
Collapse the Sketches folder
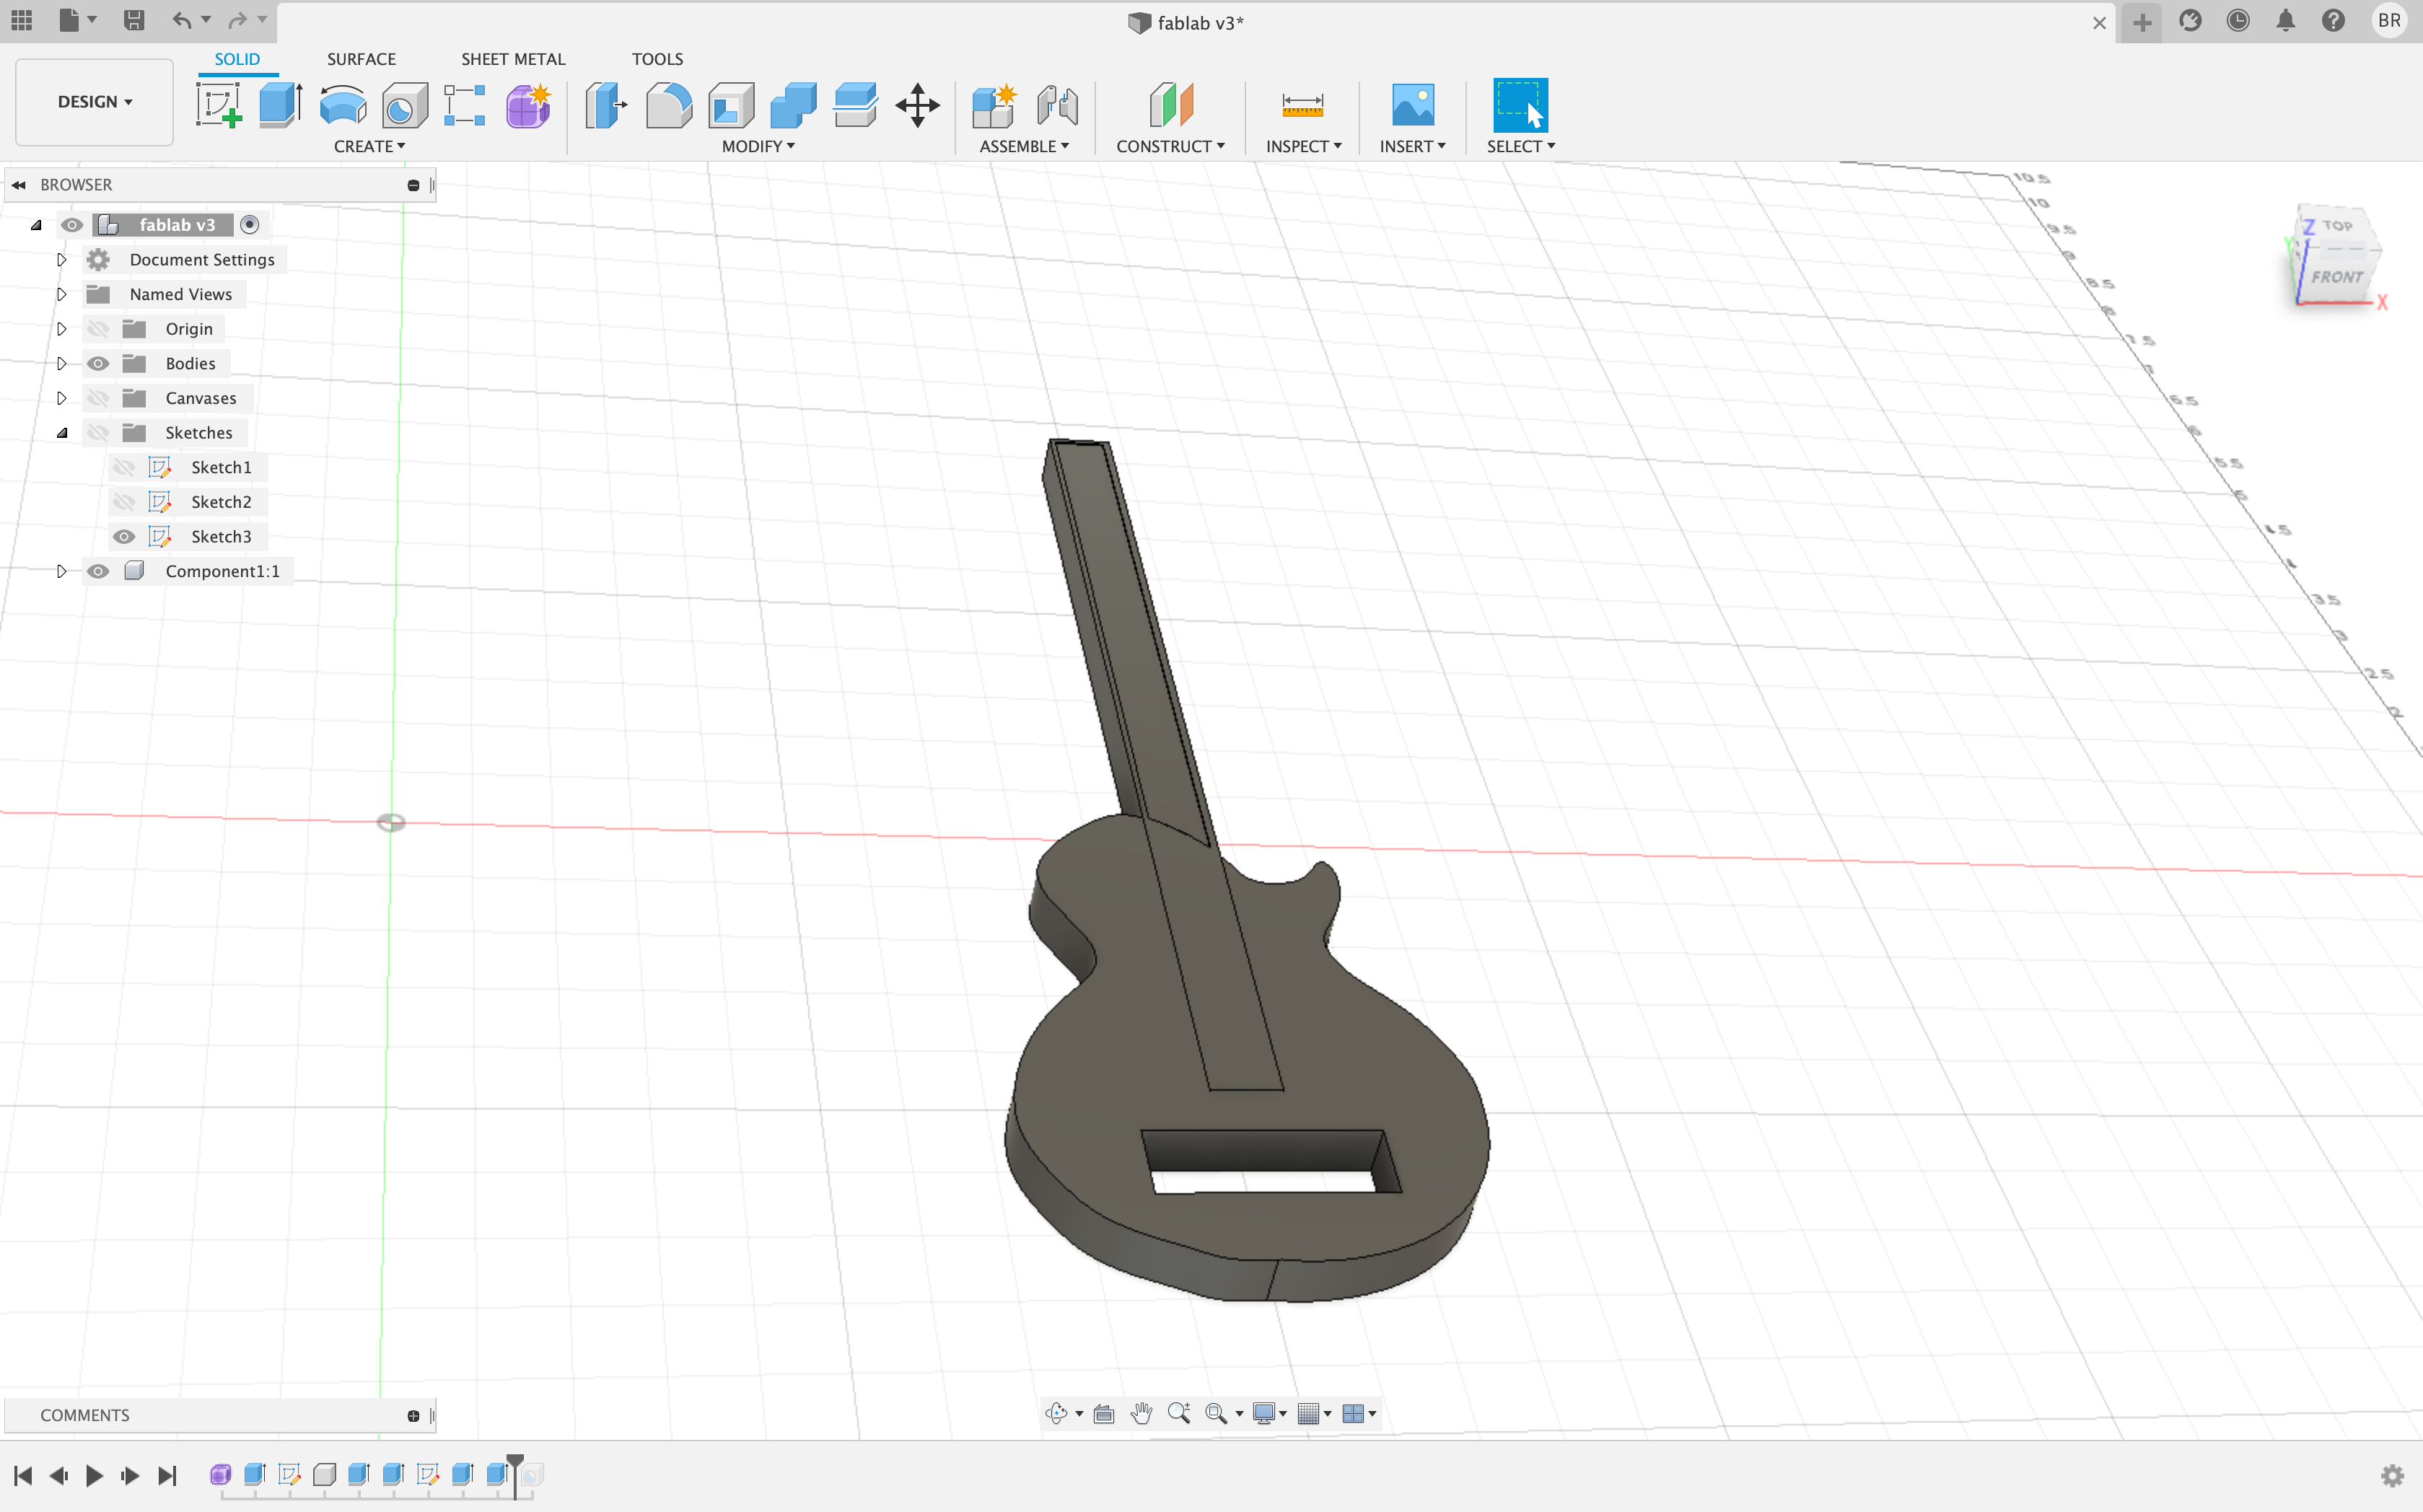coord(62,433)
